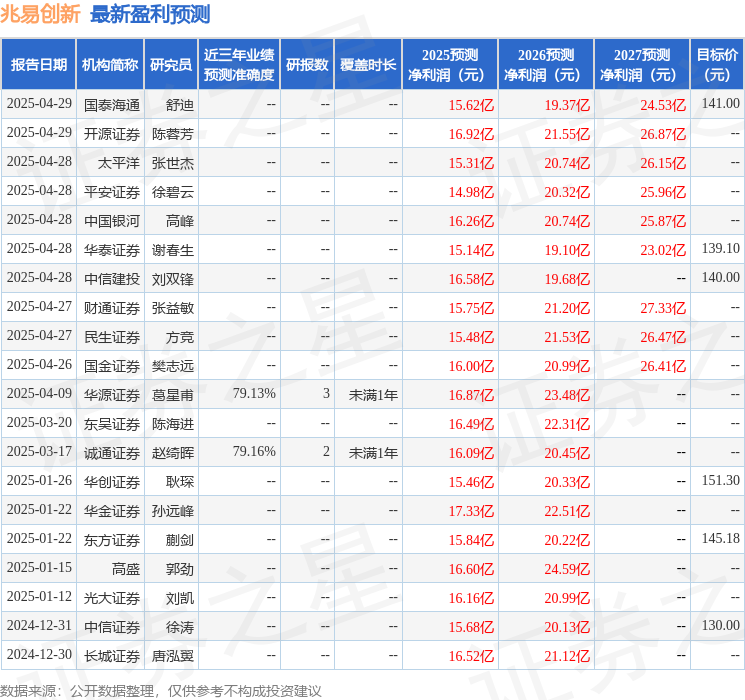Click institution 光大证券
745x700 pixels.
click(x=112, y=598)
